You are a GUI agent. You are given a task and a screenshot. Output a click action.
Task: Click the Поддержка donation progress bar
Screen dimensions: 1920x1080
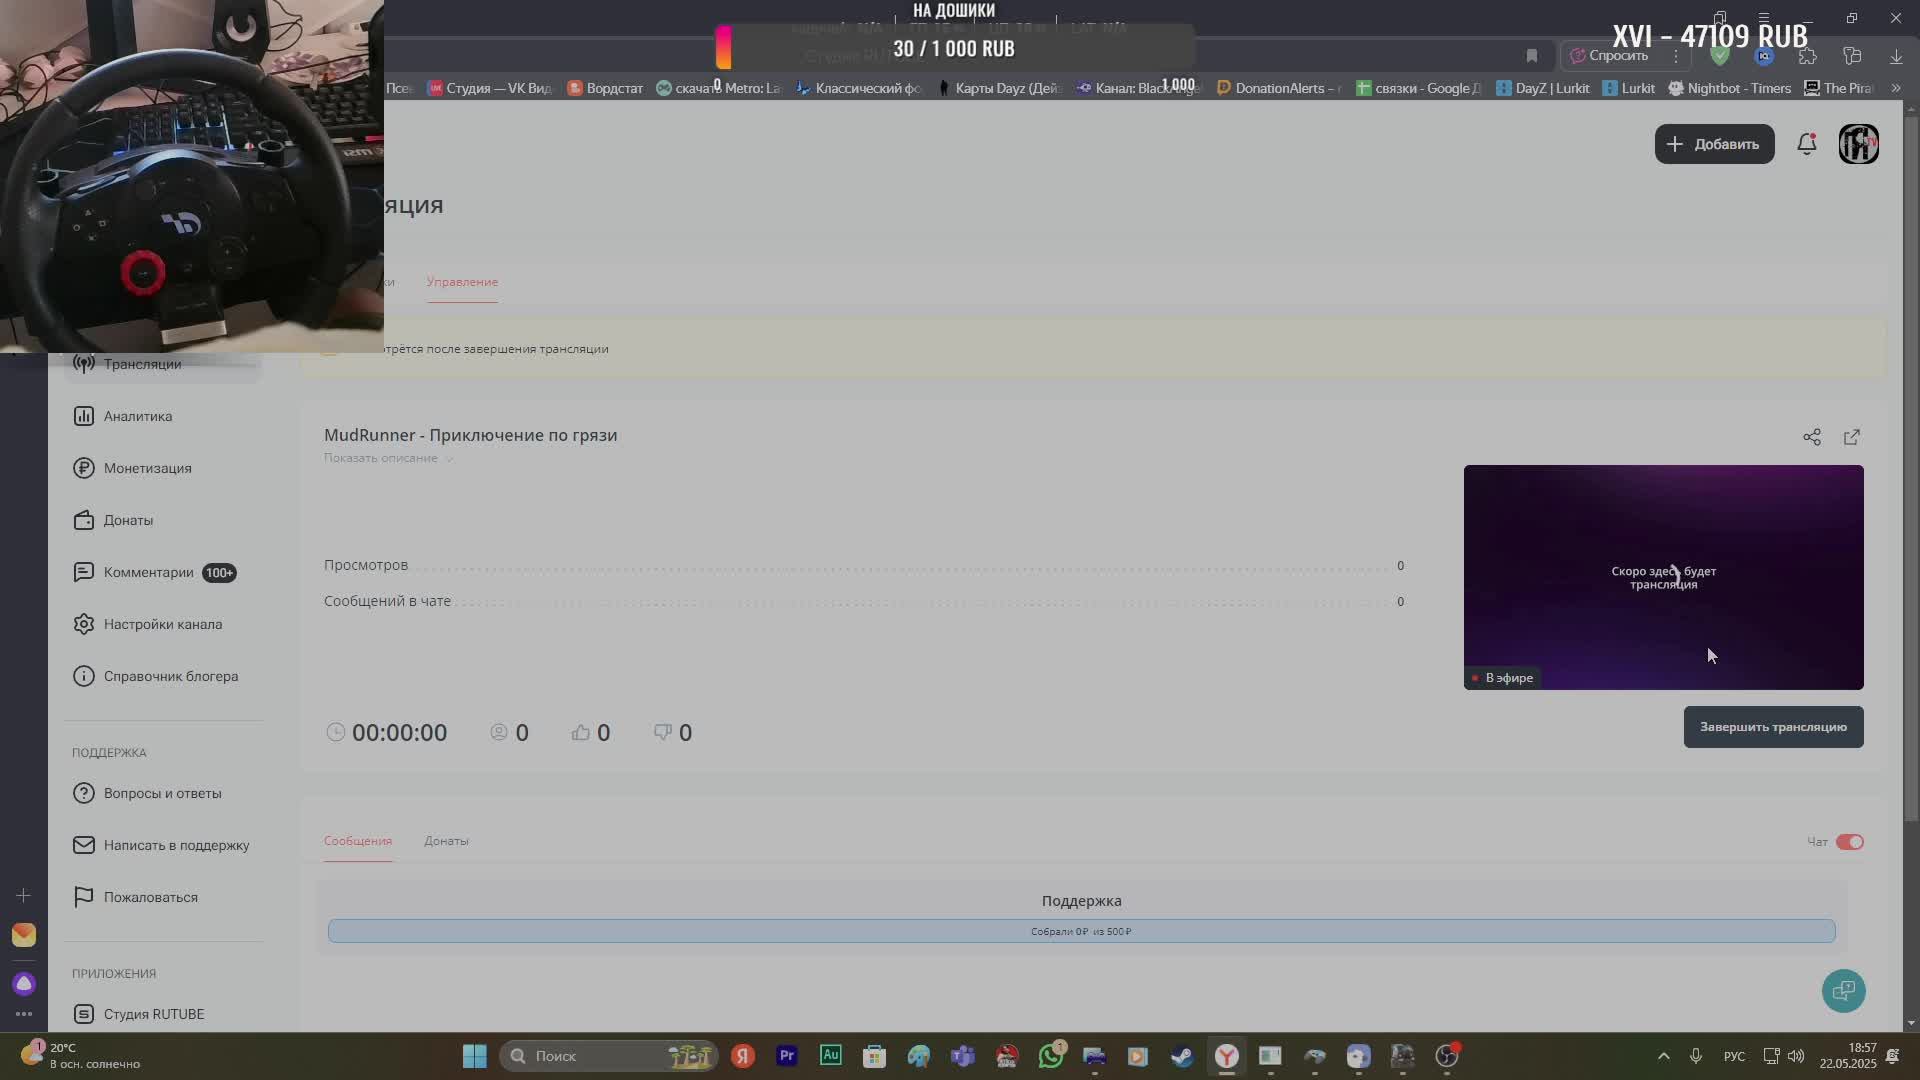point(1081,931)
